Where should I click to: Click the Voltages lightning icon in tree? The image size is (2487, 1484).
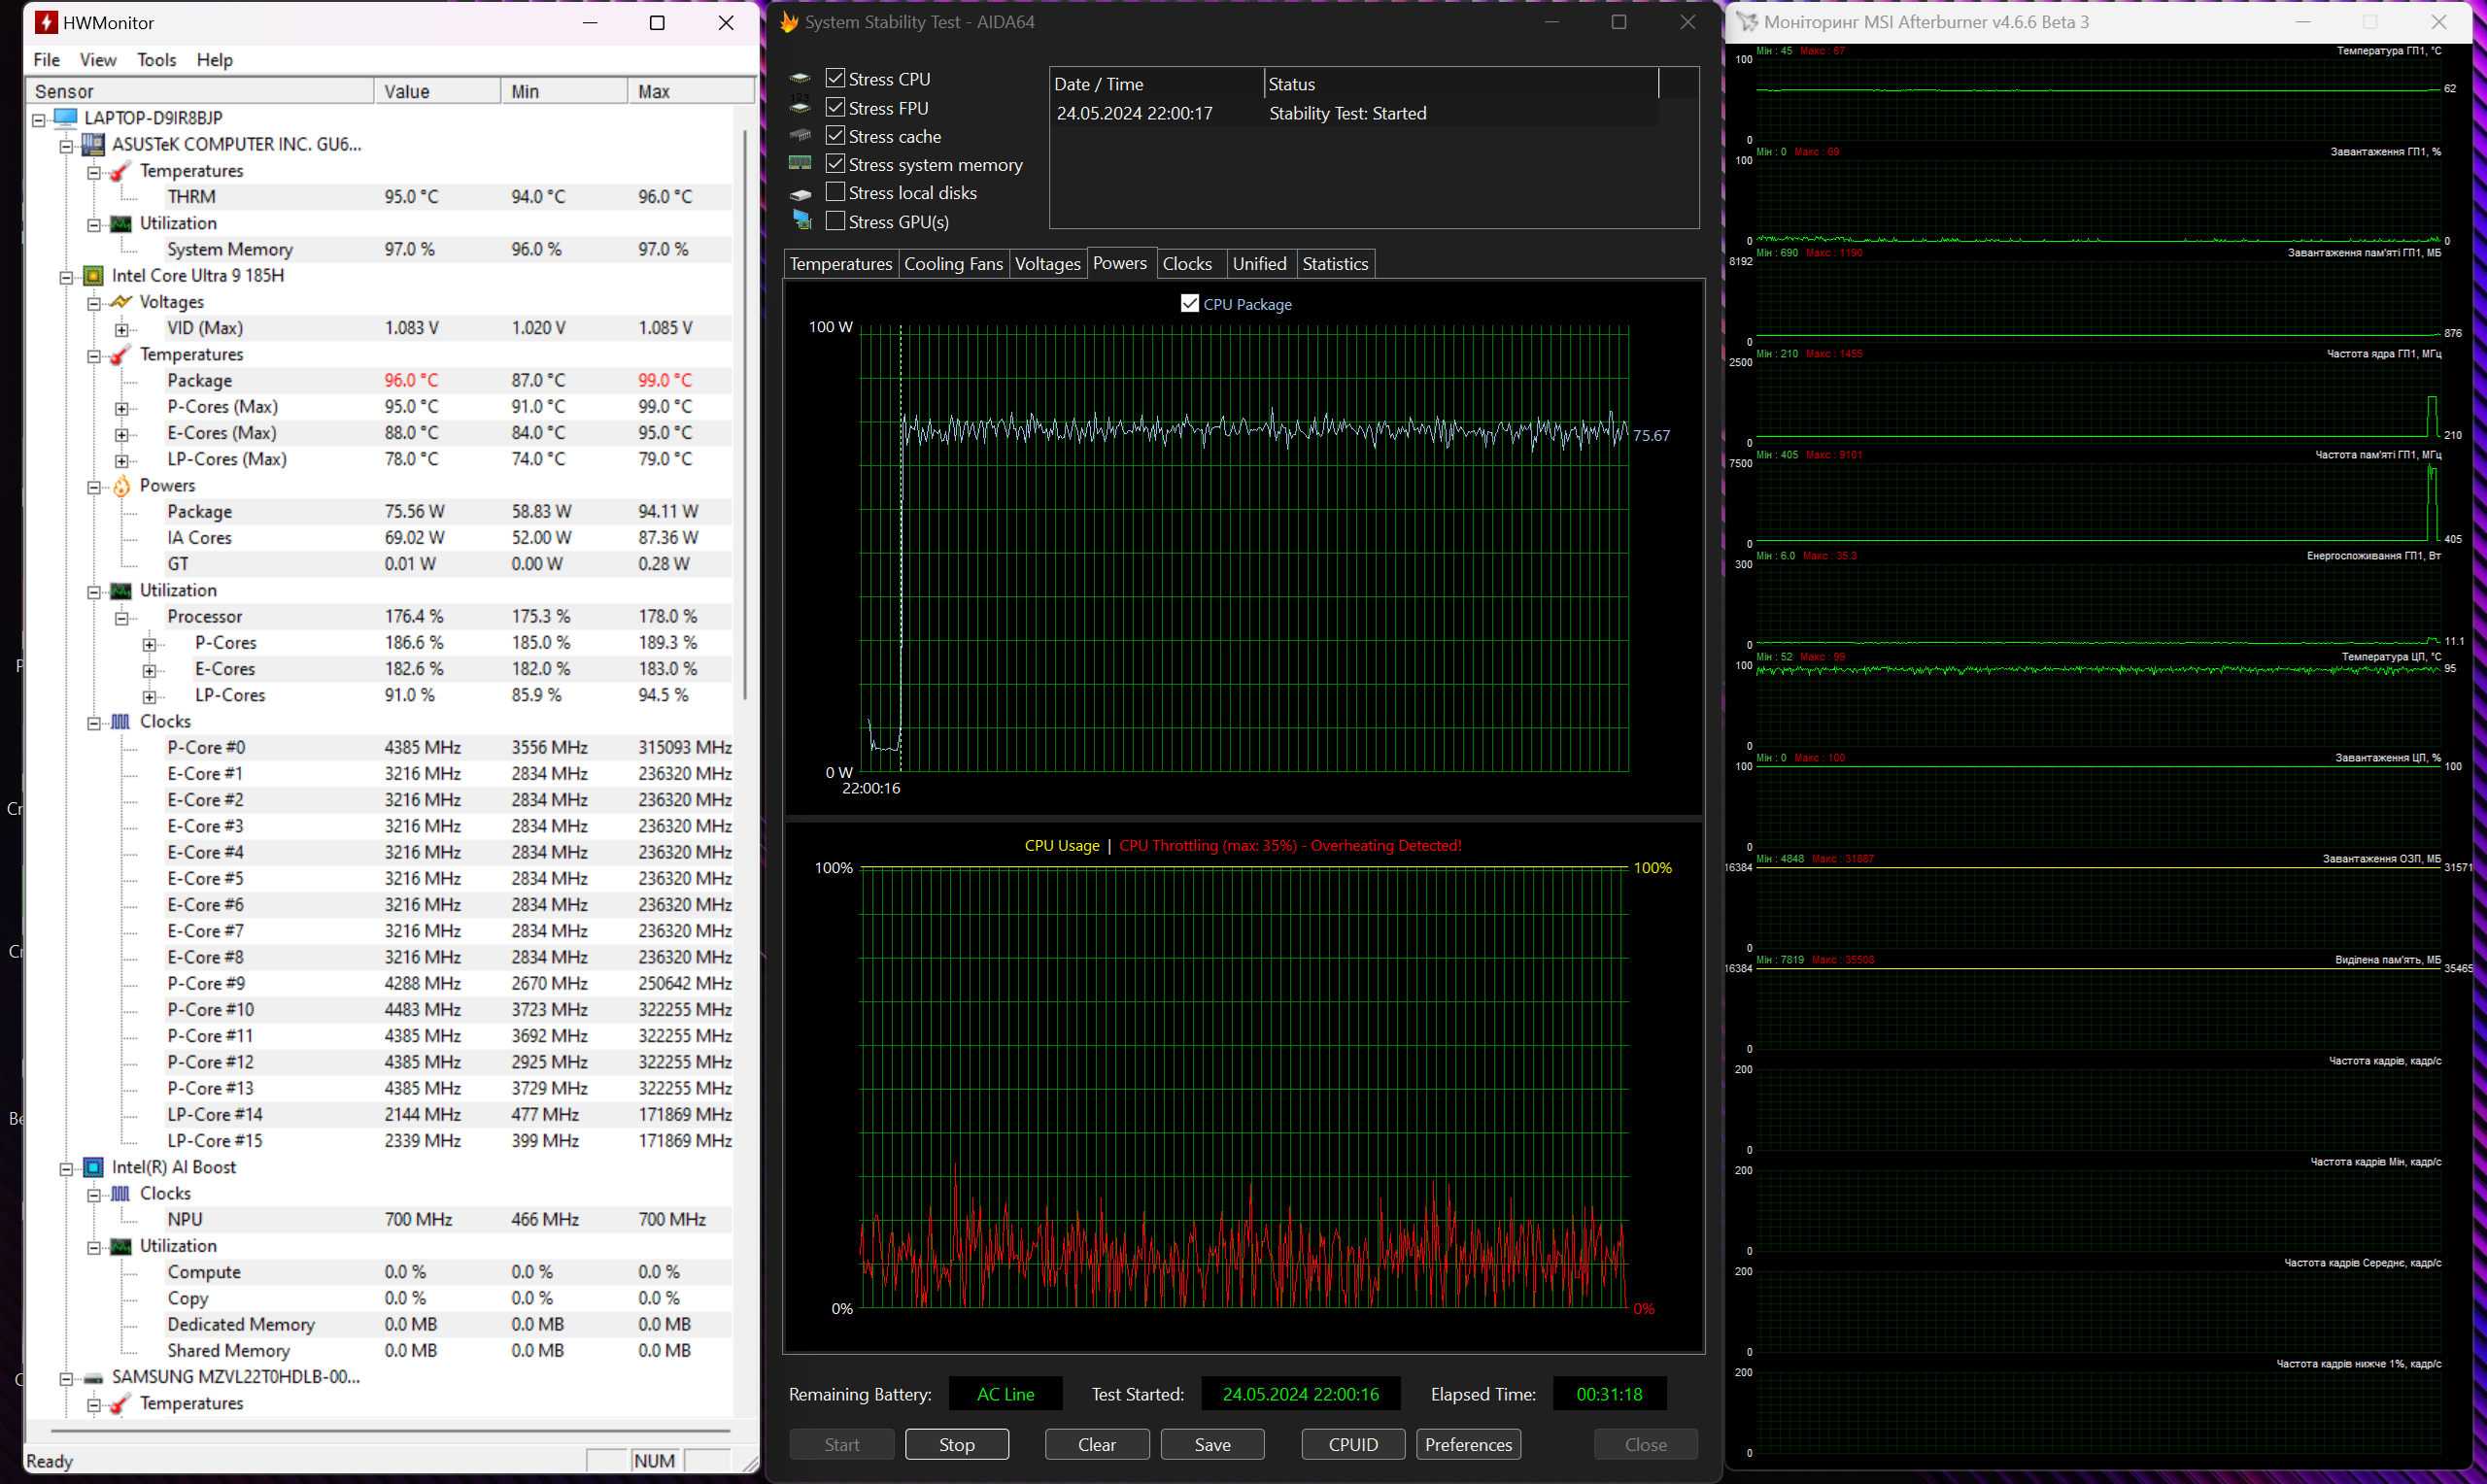(121, 302)
